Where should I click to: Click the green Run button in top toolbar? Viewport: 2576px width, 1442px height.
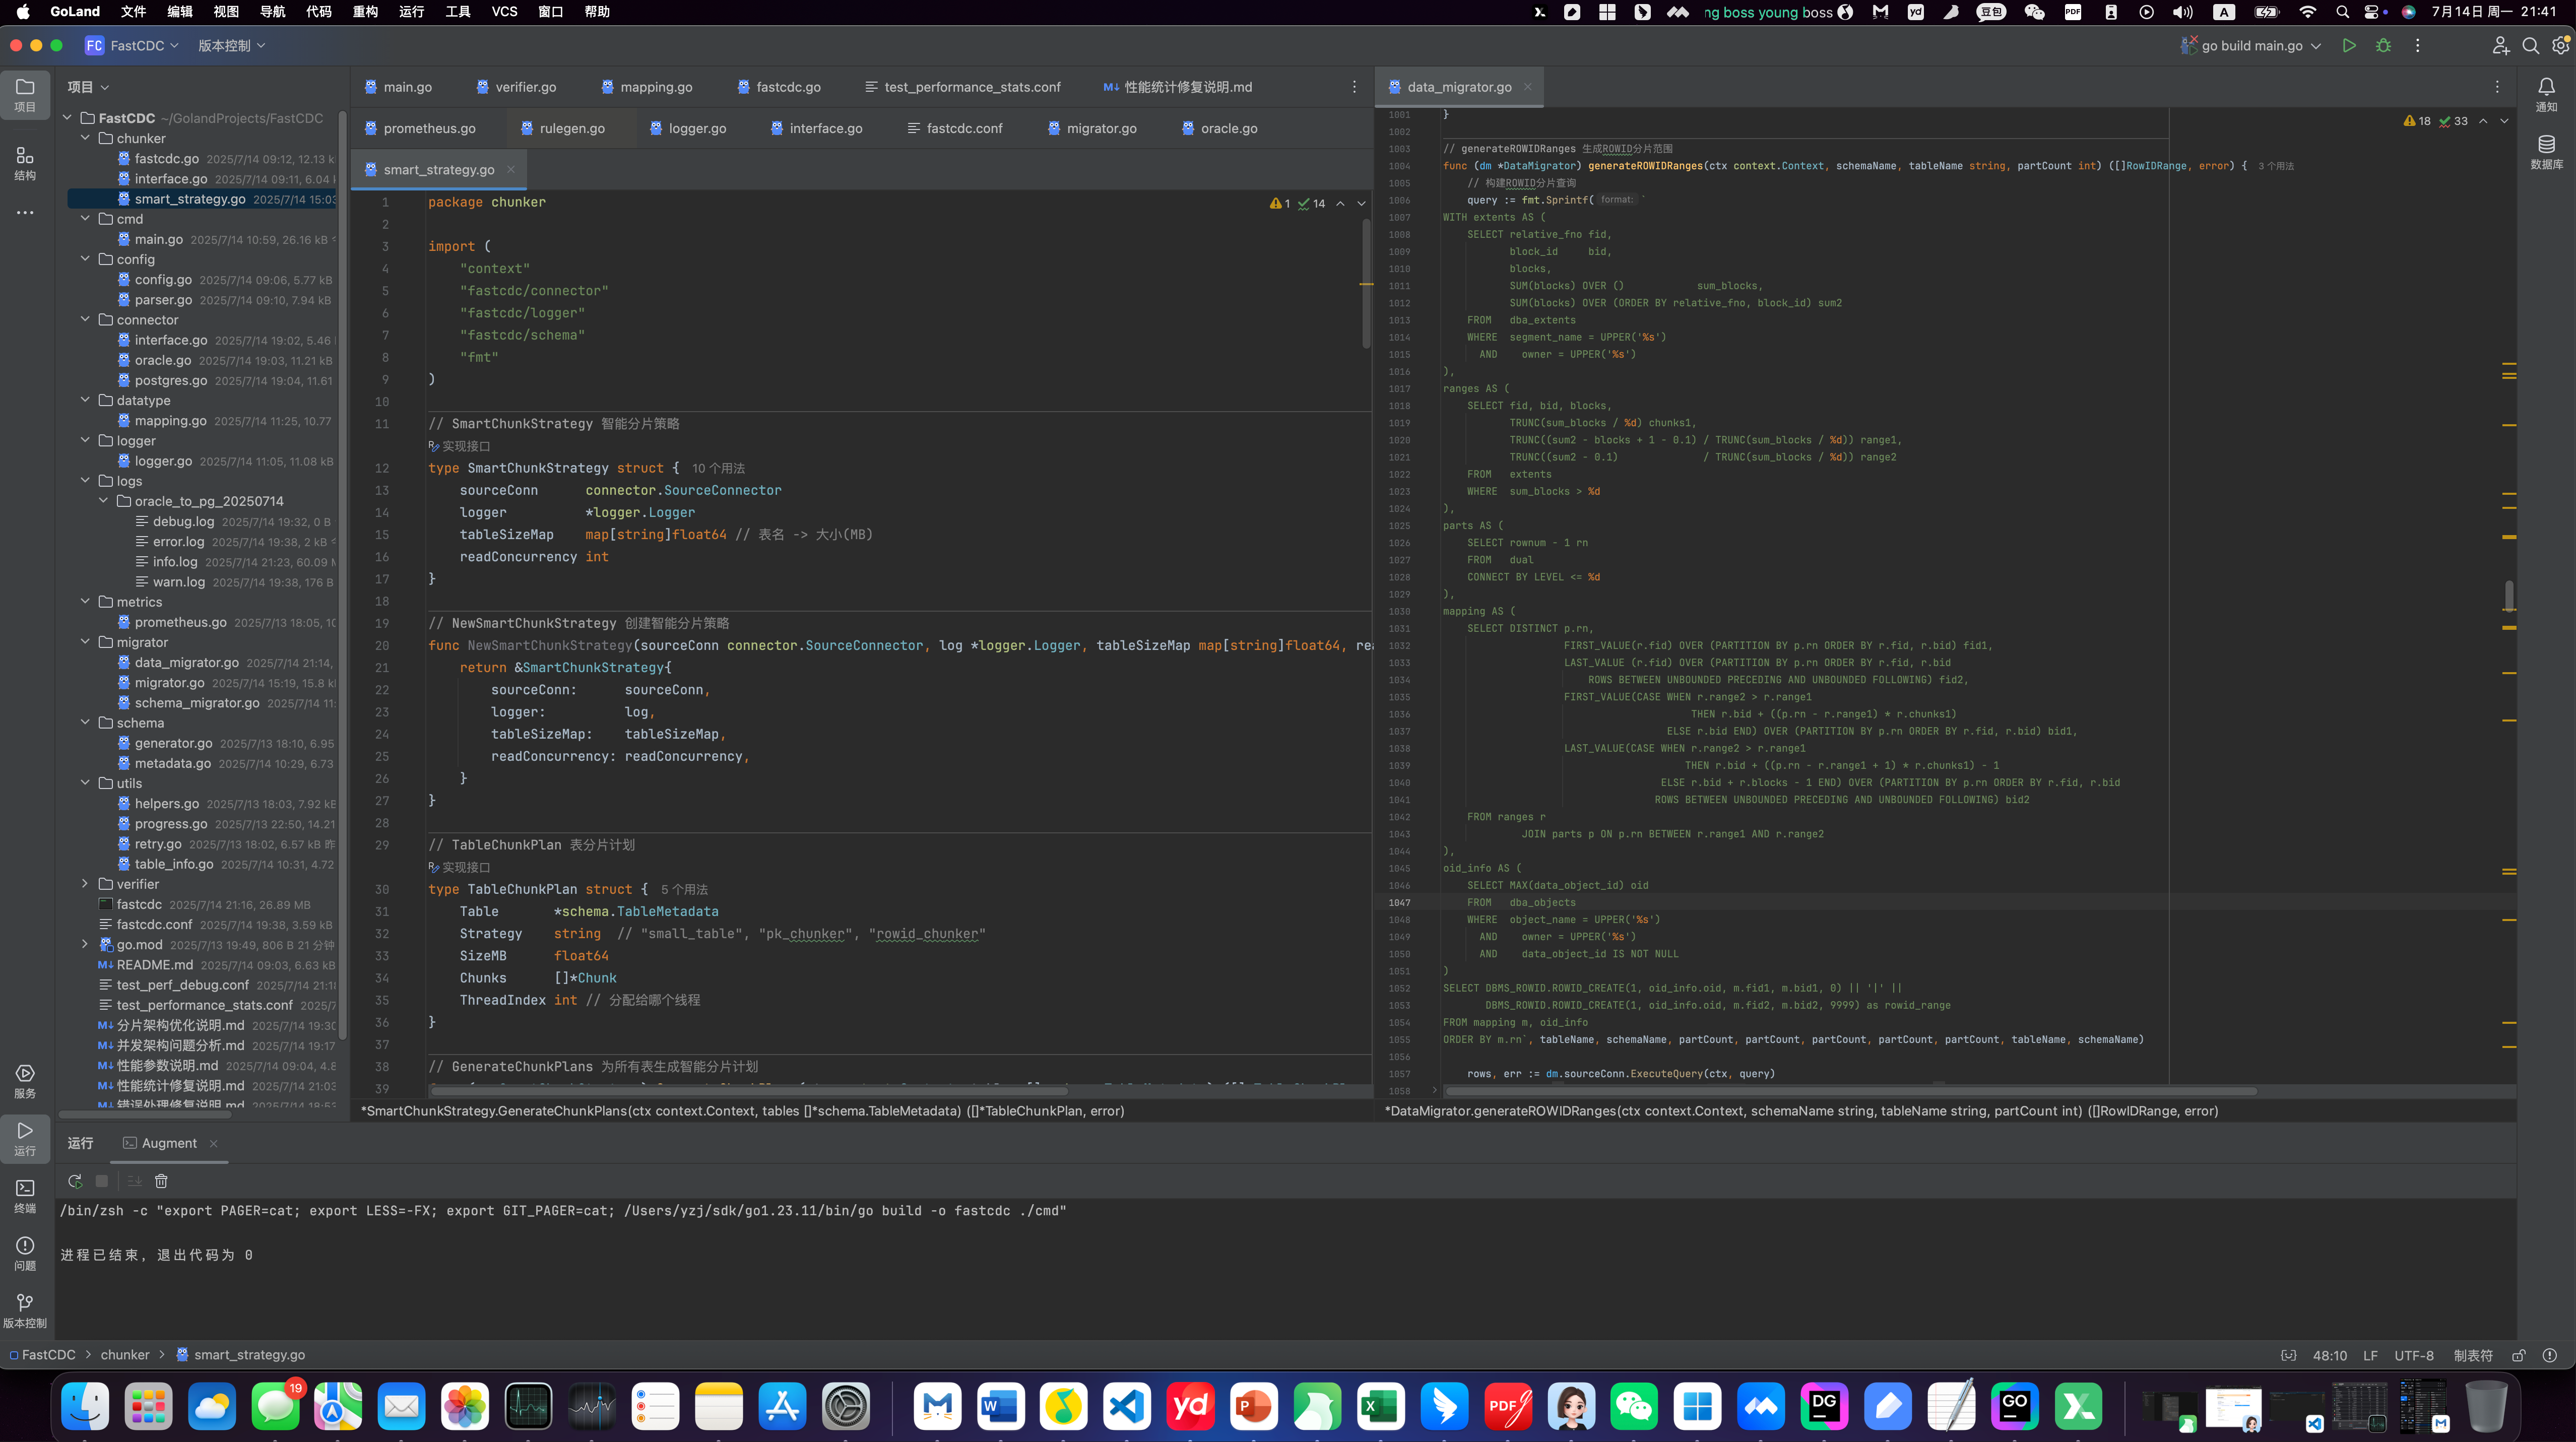2349,46
